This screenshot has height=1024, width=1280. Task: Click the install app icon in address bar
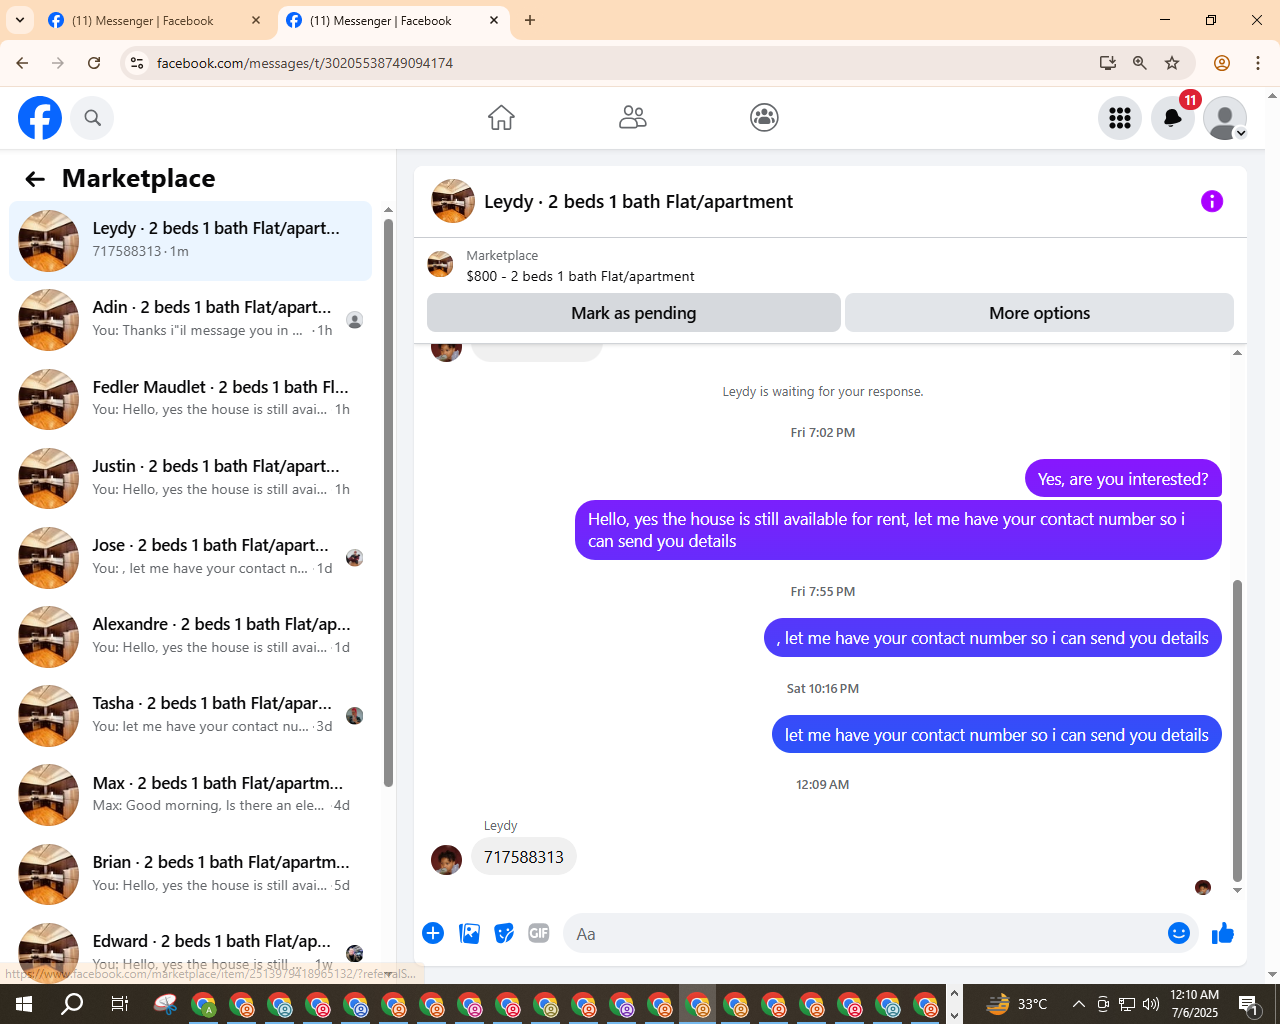(x=1108, y=63)
